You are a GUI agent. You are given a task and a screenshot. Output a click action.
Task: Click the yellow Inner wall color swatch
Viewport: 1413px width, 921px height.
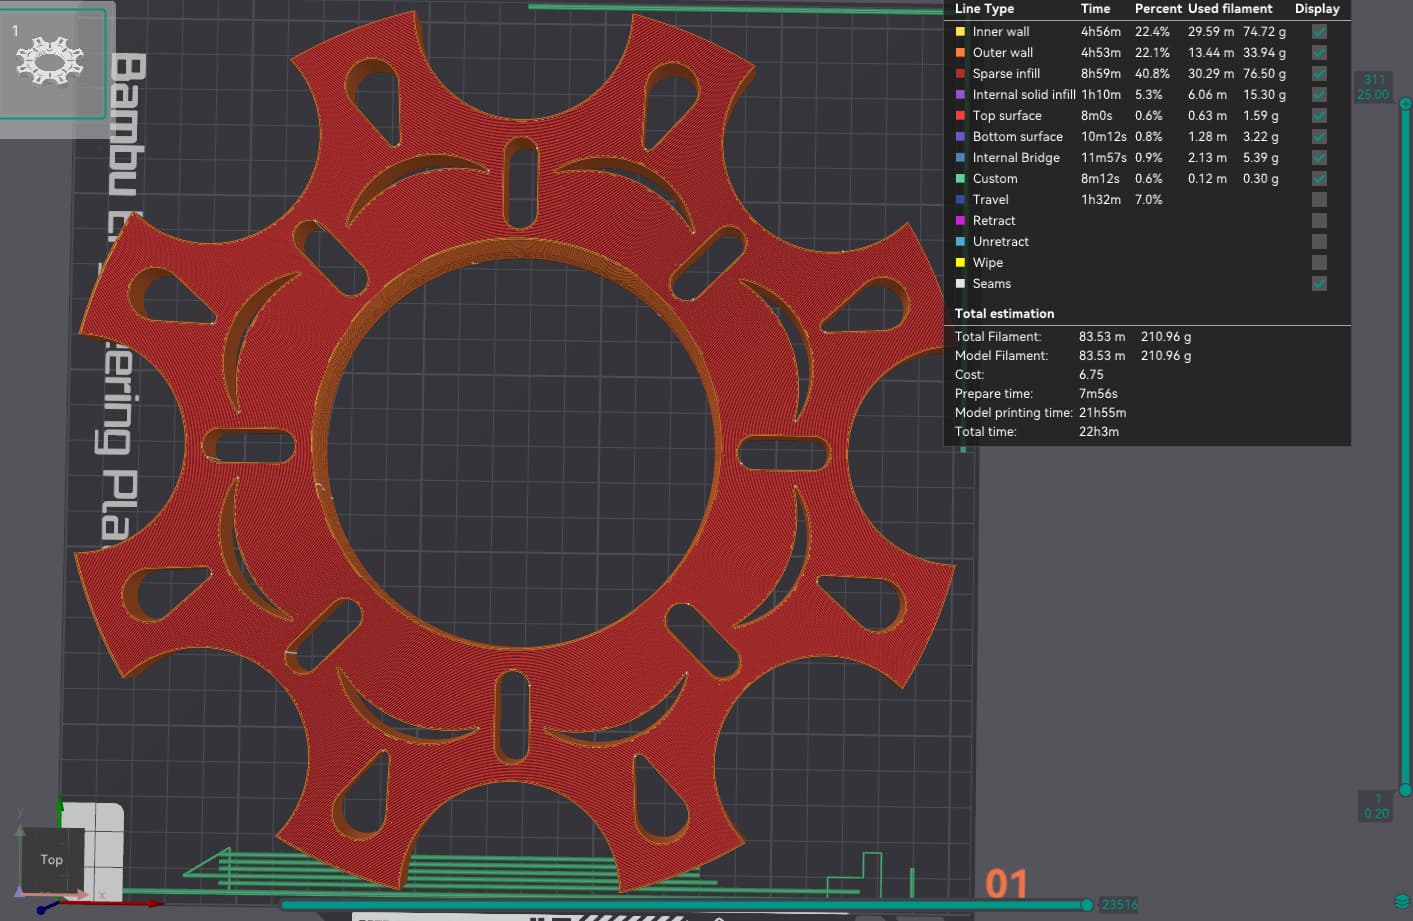pos(961,32)
